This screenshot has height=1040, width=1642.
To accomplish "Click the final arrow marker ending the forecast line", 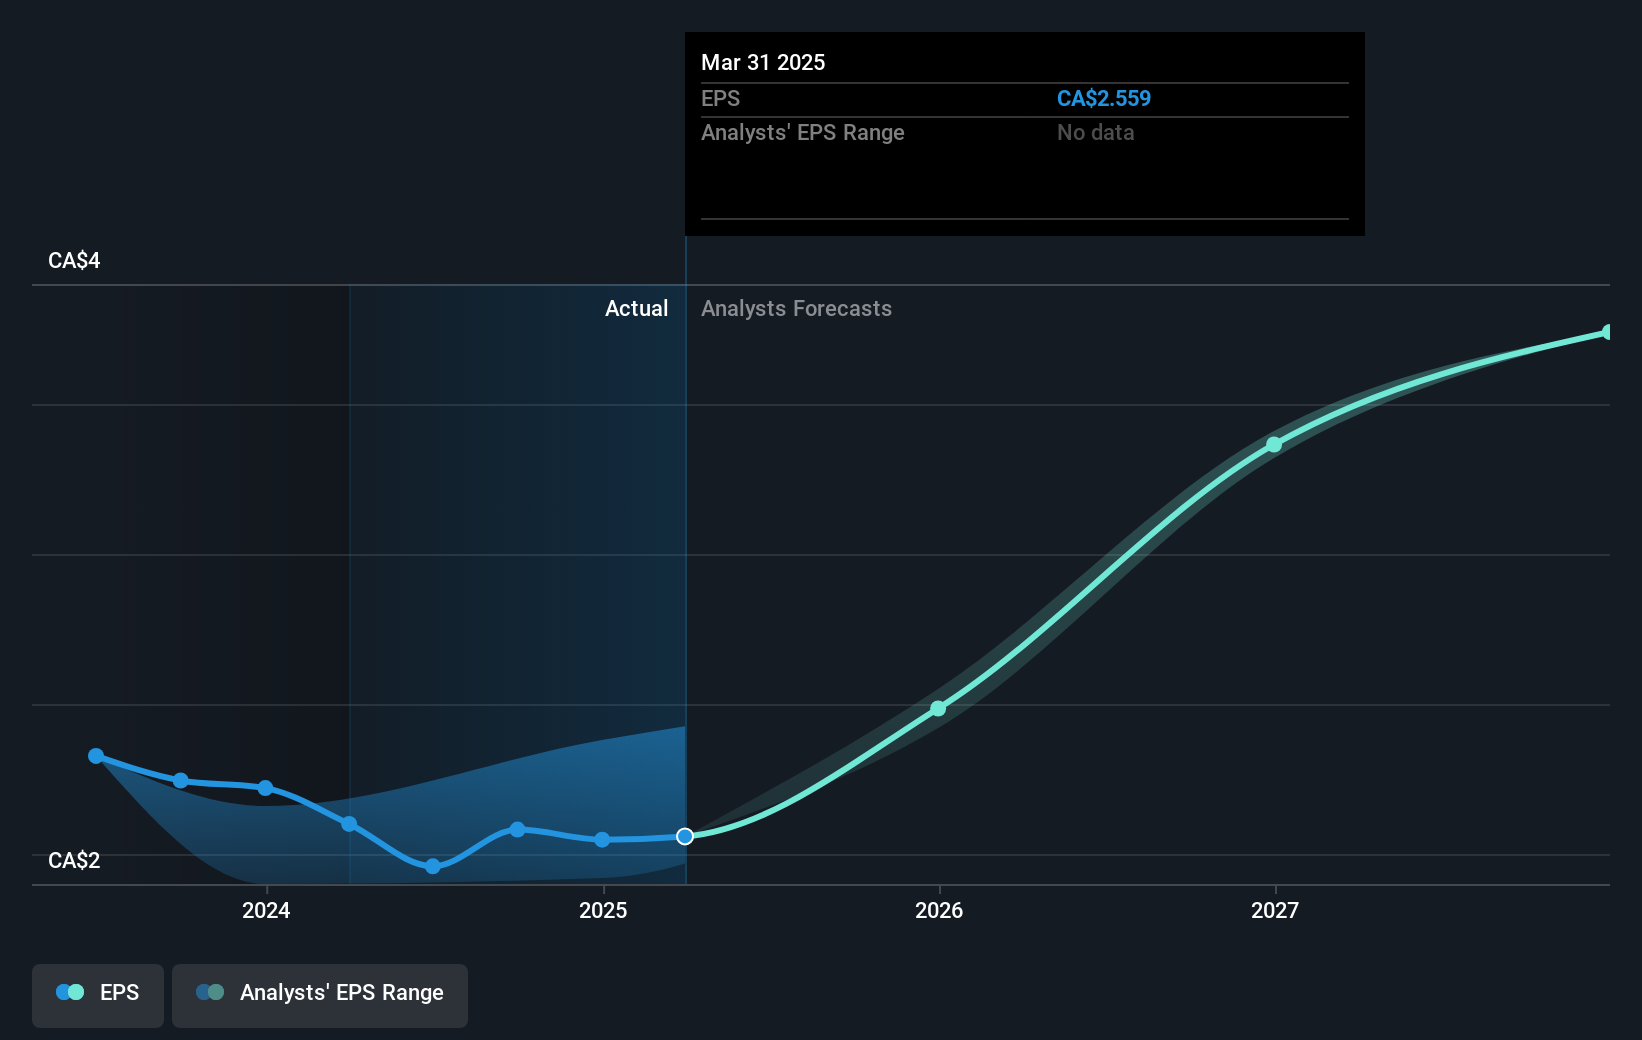I will click(1605, 331).
